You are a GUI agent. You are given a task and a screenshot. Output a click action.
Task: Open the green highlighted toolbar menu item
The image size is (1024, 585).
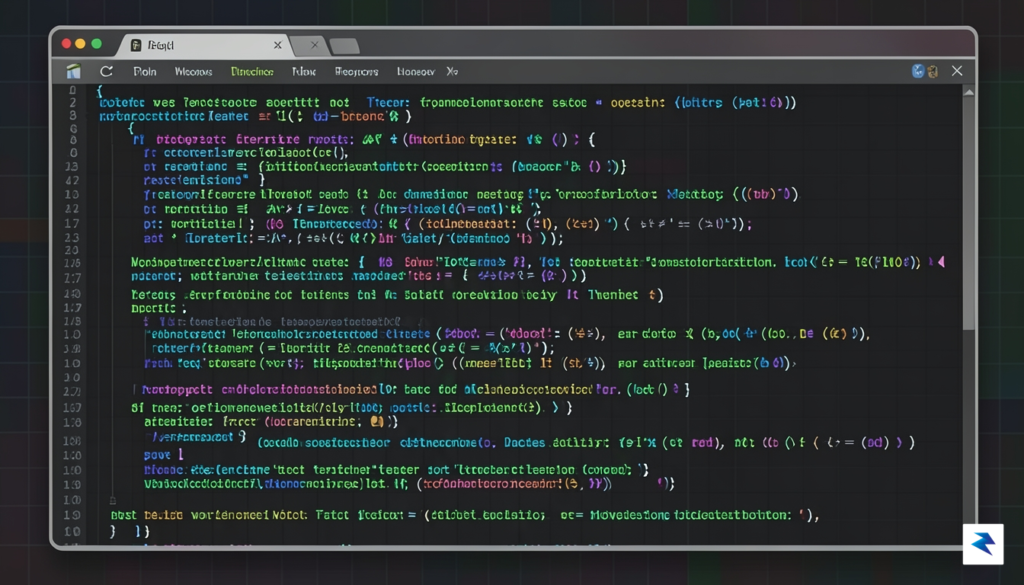pos(252,71)
